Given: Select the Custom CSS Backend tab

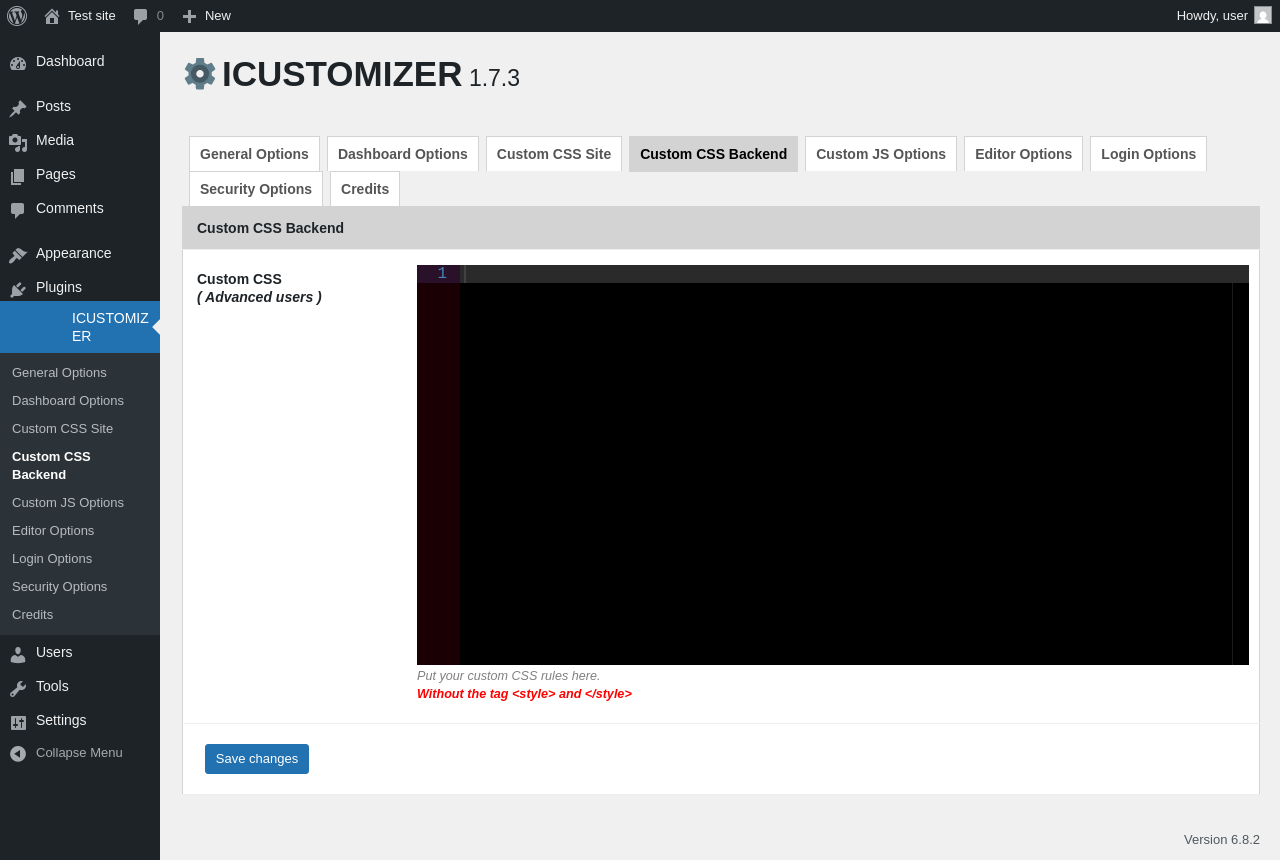Looking at the screenshot, I should click(x=714, y=154).
